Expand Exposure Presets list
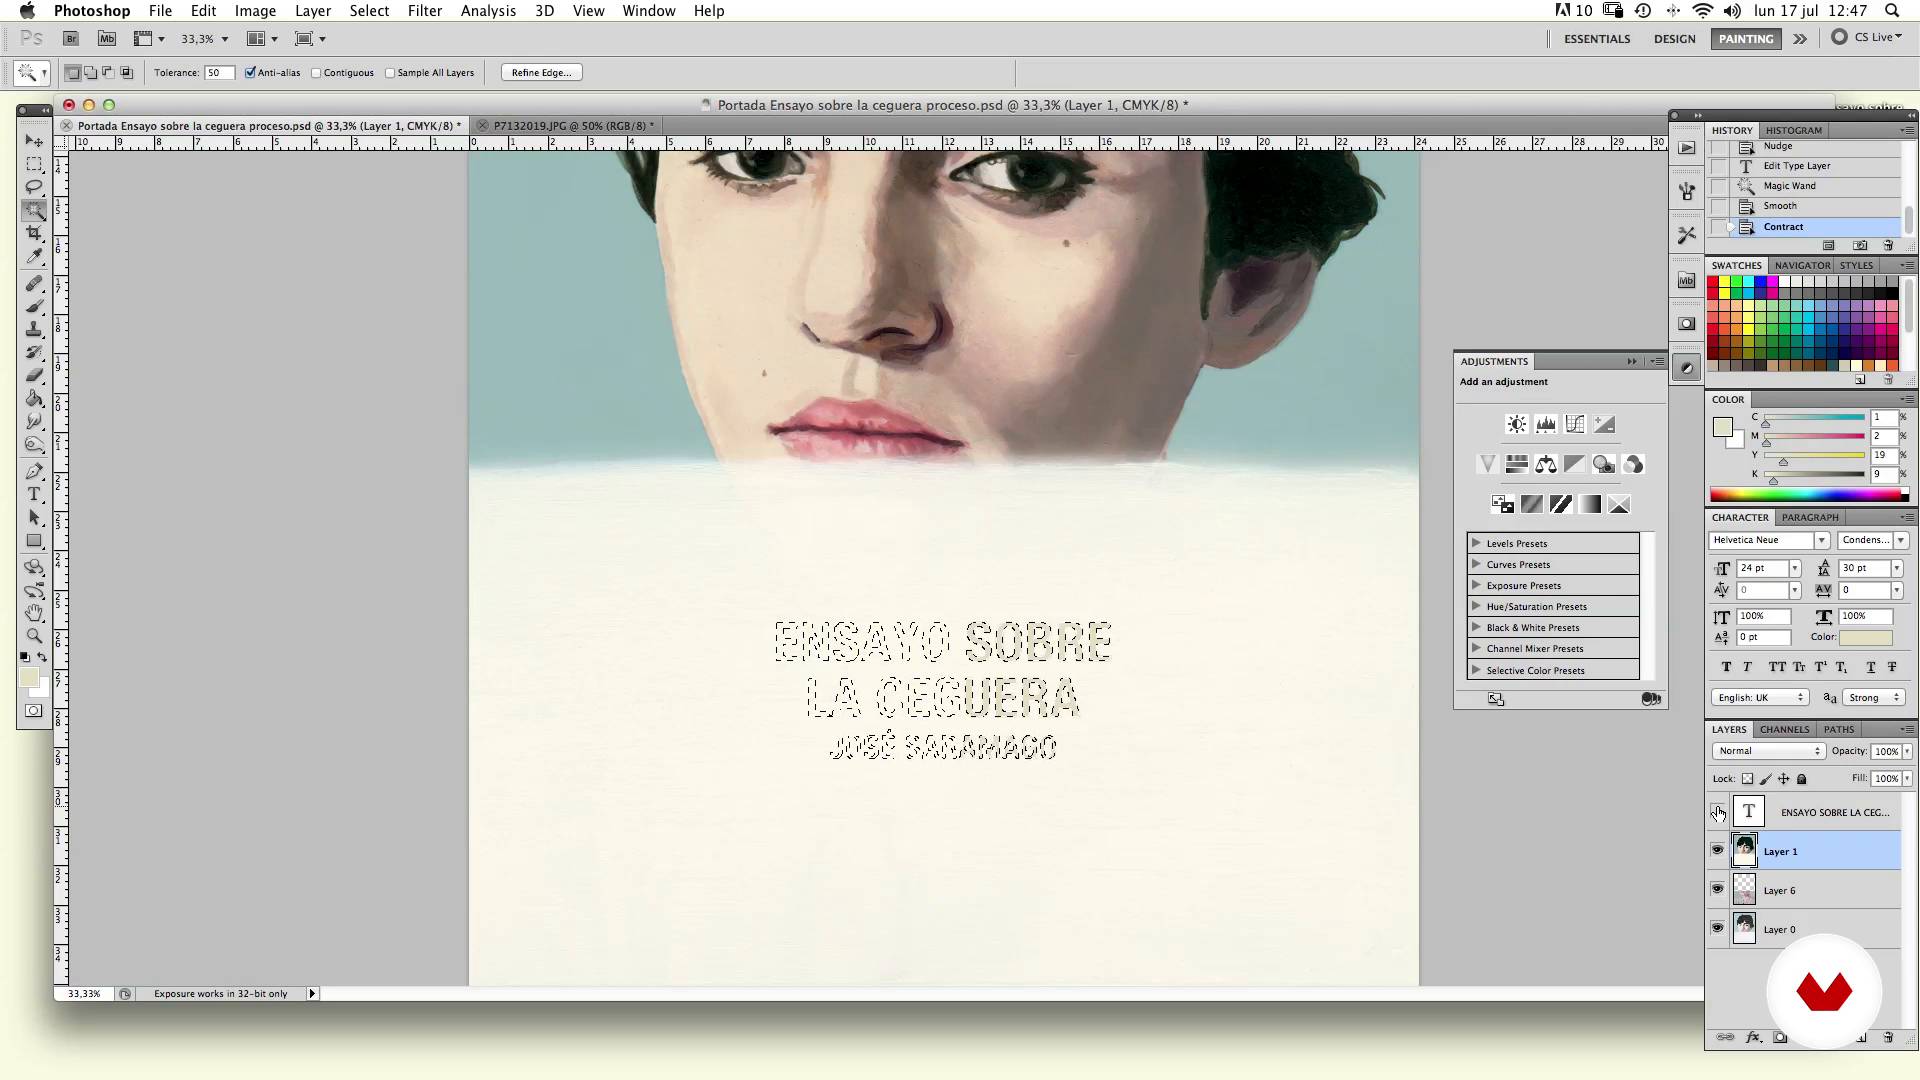 coord(1476,585)
